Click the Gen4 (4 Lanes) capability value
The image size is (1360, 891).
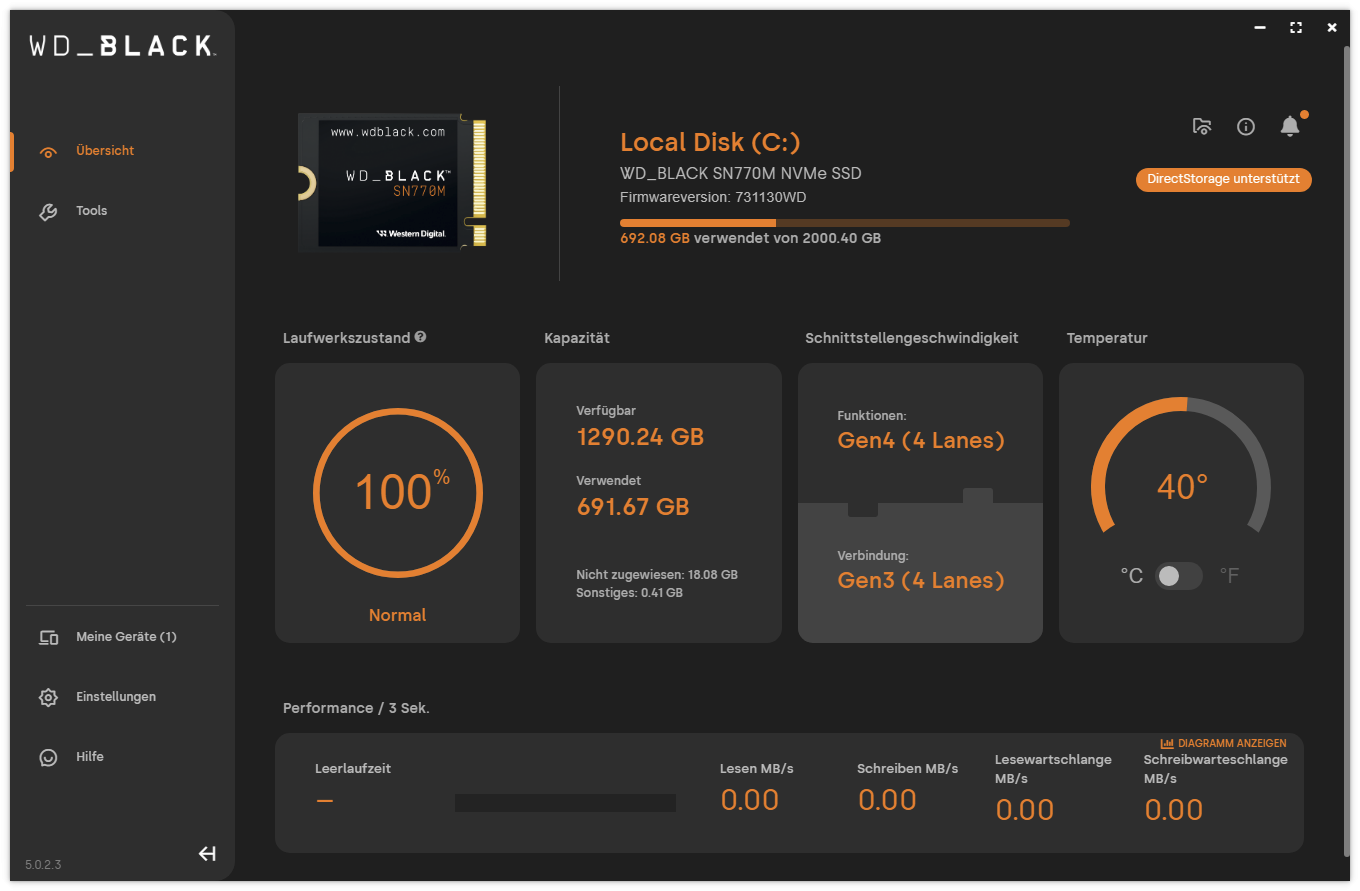[921, 441]
